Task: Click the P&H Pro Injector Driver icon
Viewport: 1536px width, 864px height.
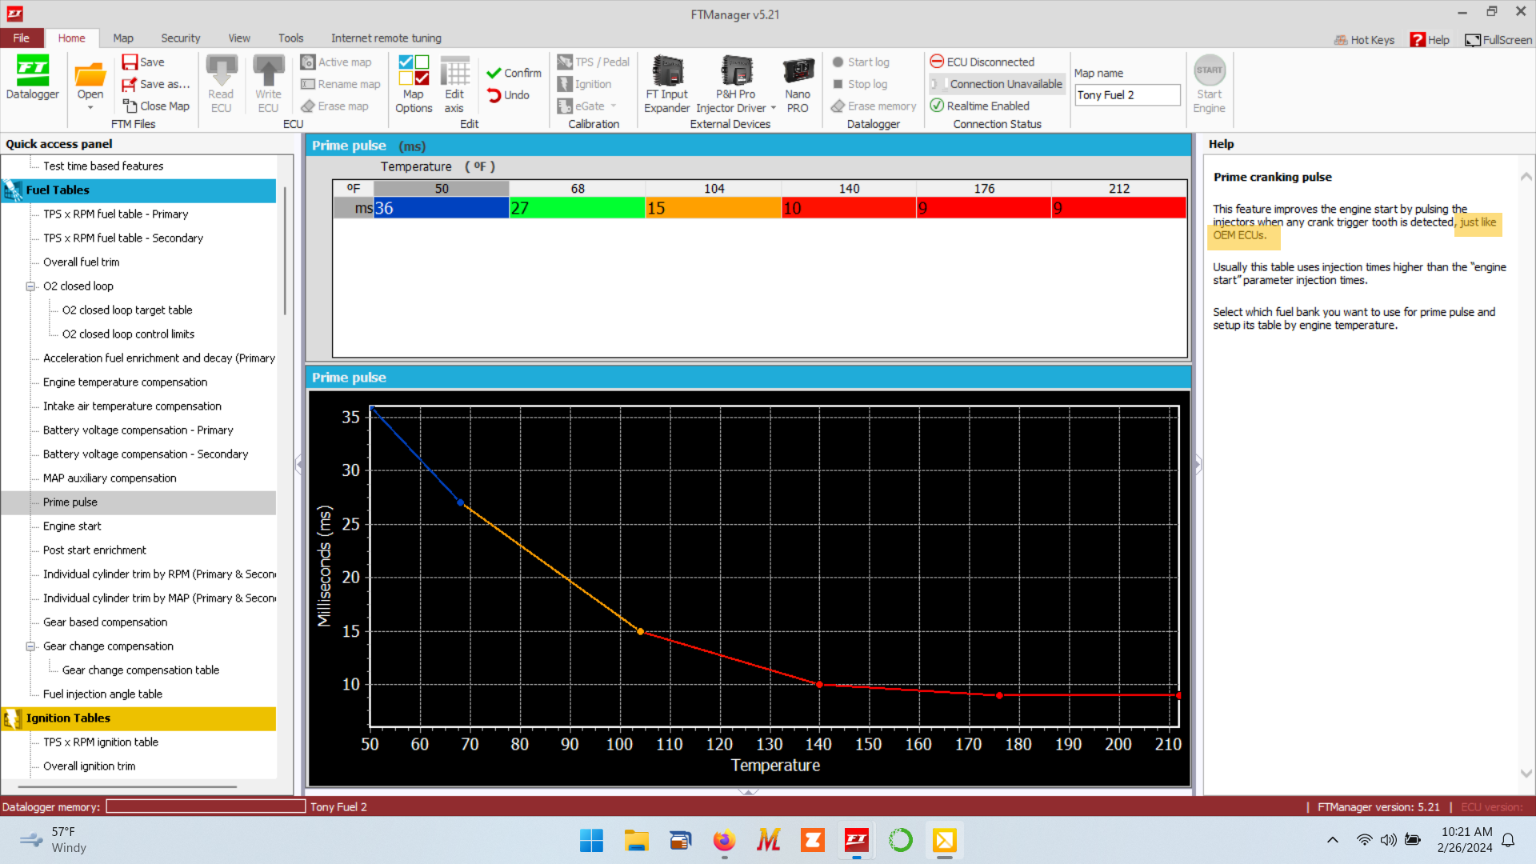Action: tap(736, 73)
